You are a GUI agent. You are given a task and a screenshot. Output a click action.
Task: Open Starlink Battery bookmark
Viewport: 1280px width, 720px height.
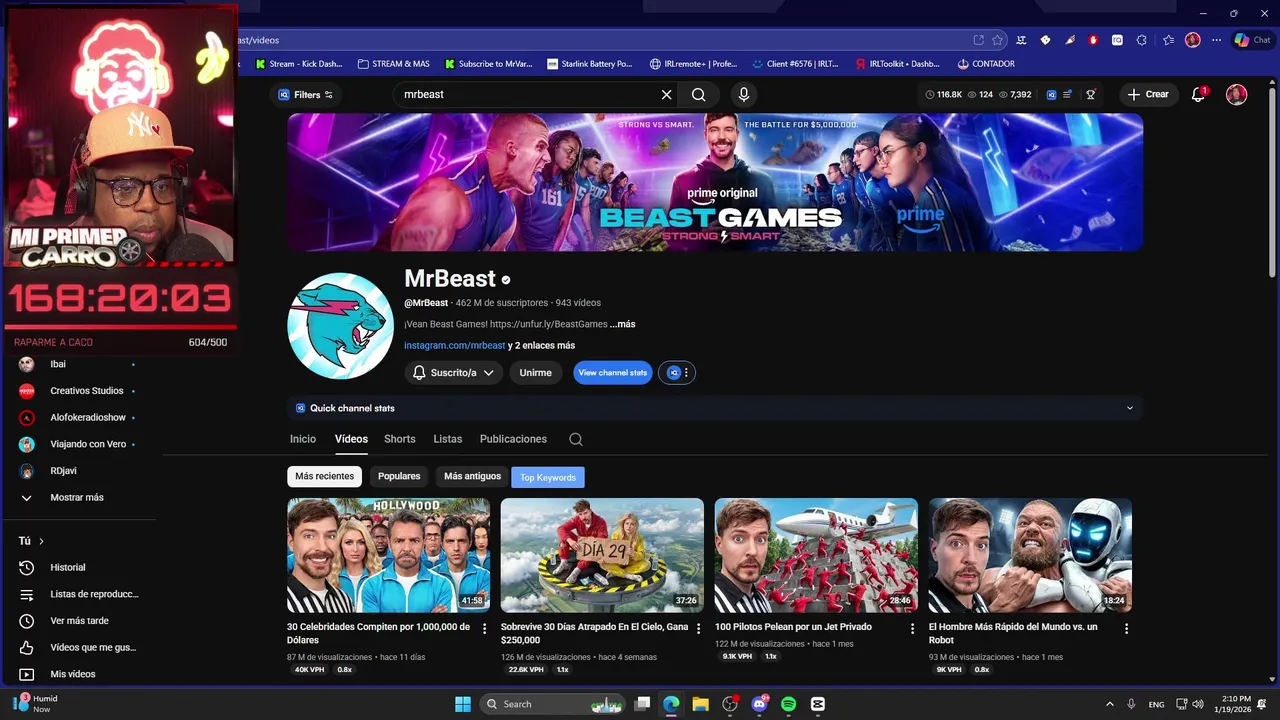coord(590,64)
